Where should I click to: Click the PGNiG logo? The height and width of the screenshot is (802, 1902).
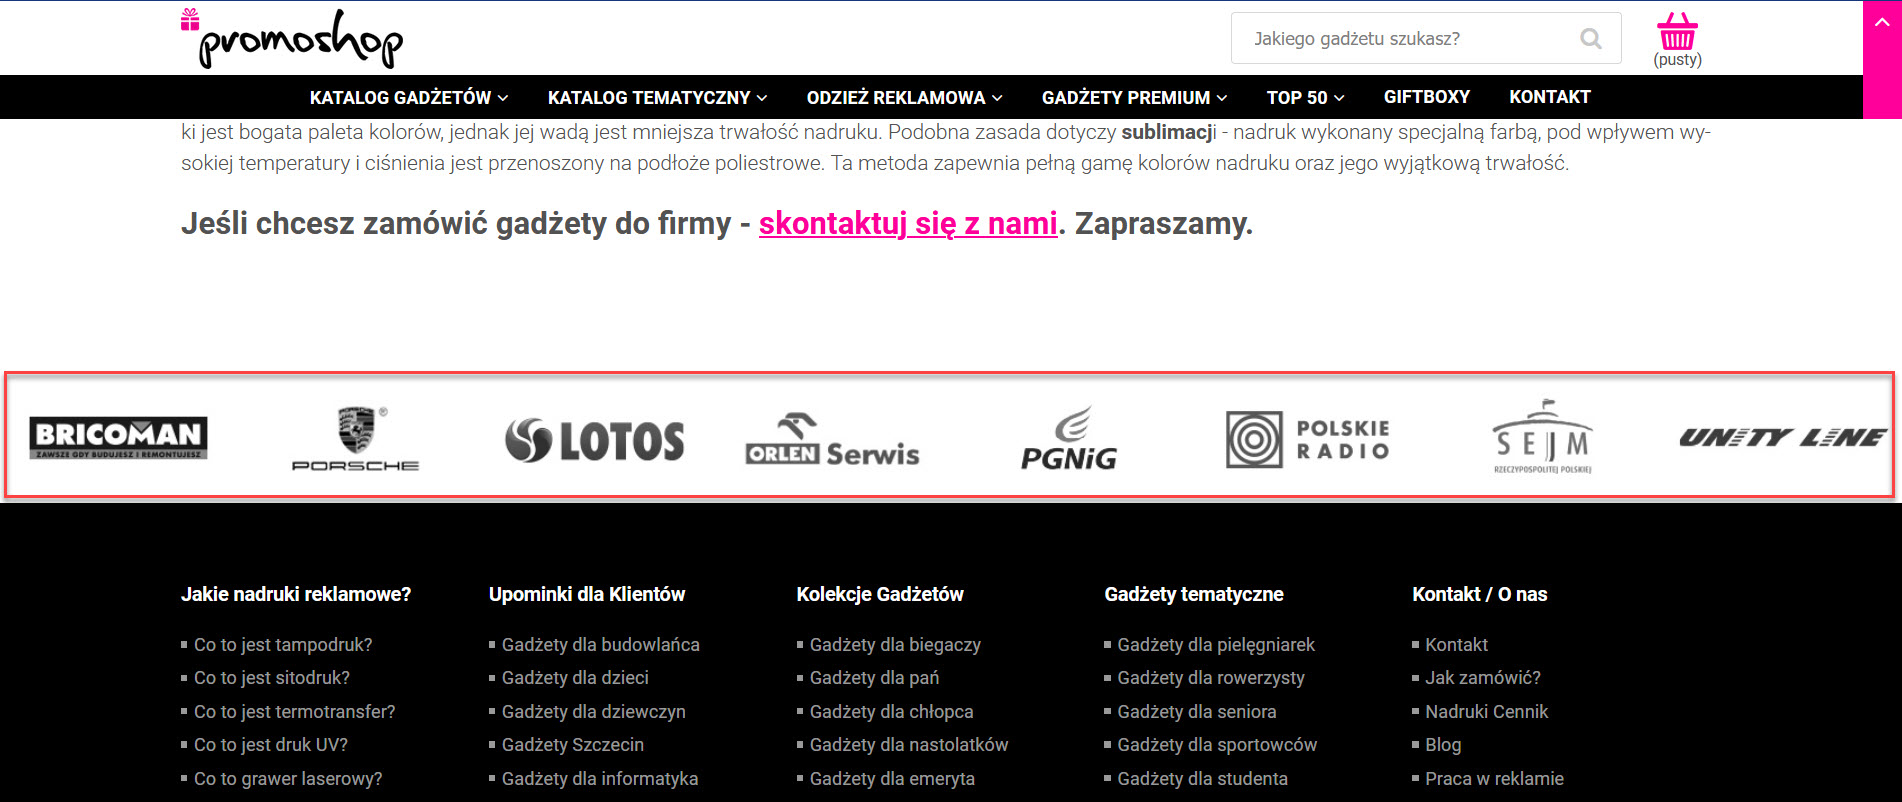1069,438
